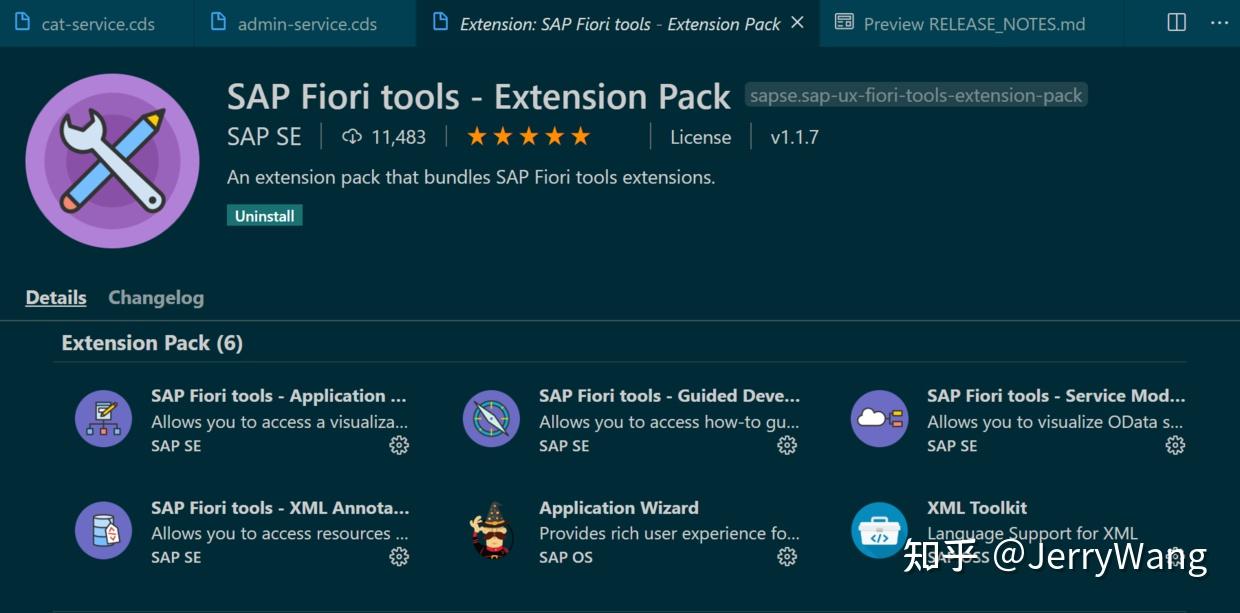Open SAP Fiori tools - Service Modeler extension

point(1056,396)
